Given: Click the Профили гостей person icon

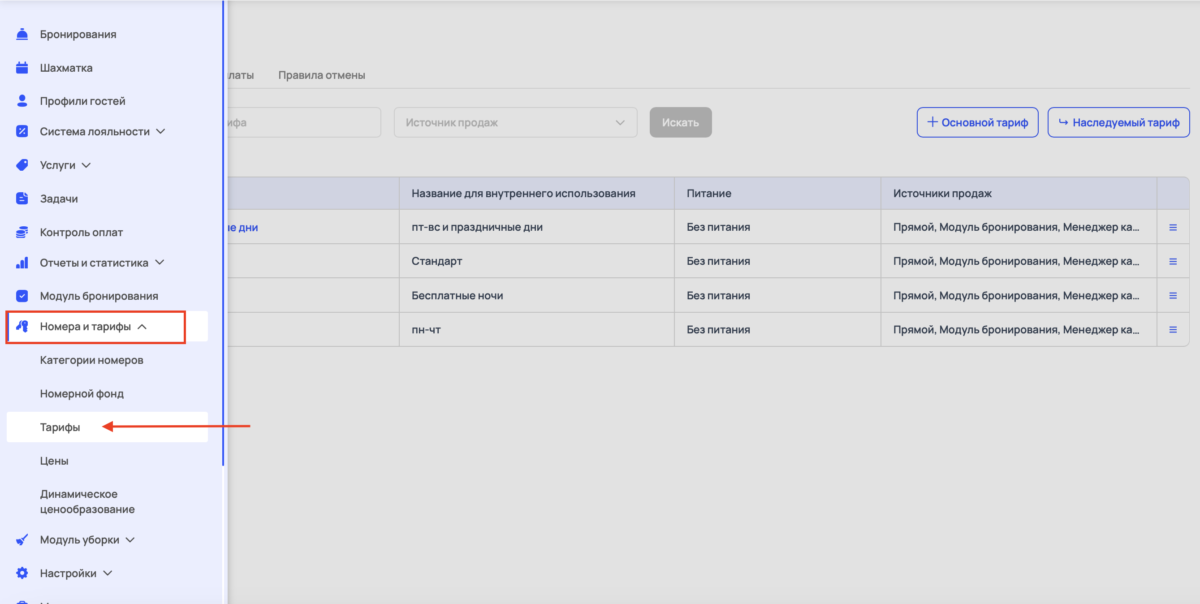Looking at the screenshot, I should click(22, 101).
